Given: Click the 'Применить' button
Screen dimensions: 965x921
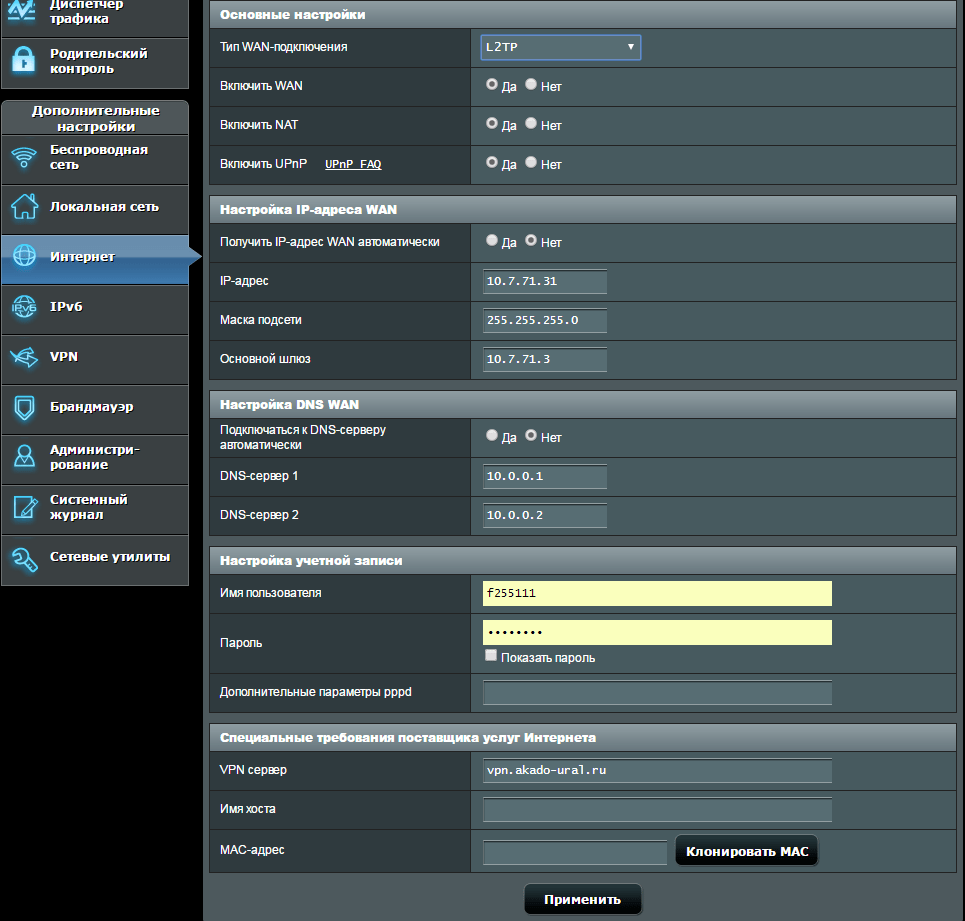Looking at the screenshot, I should pos(582,899).
